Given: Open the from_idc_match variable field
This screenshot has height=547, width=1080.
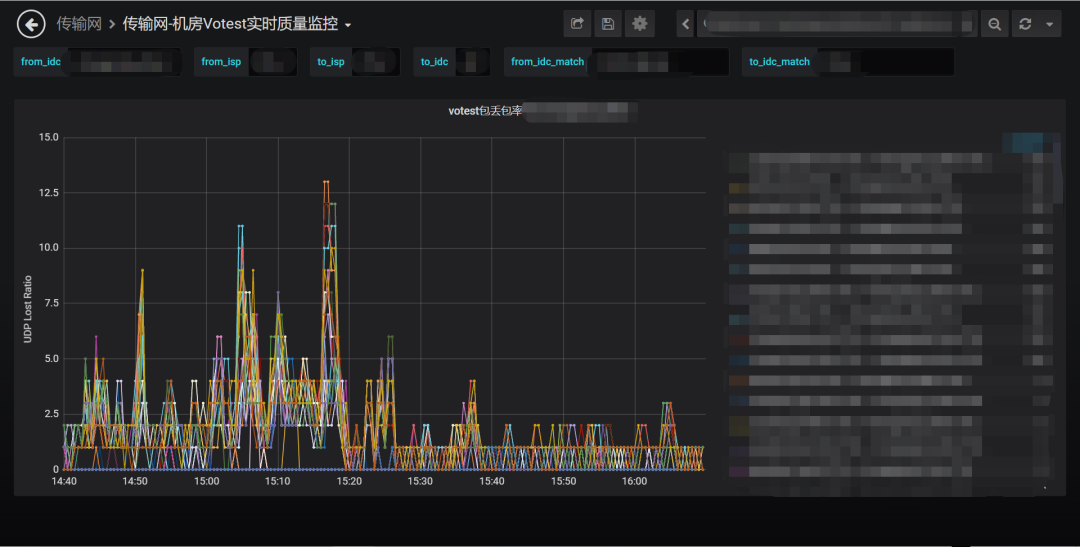Looking at the screenshot, I should pos(658,62).
